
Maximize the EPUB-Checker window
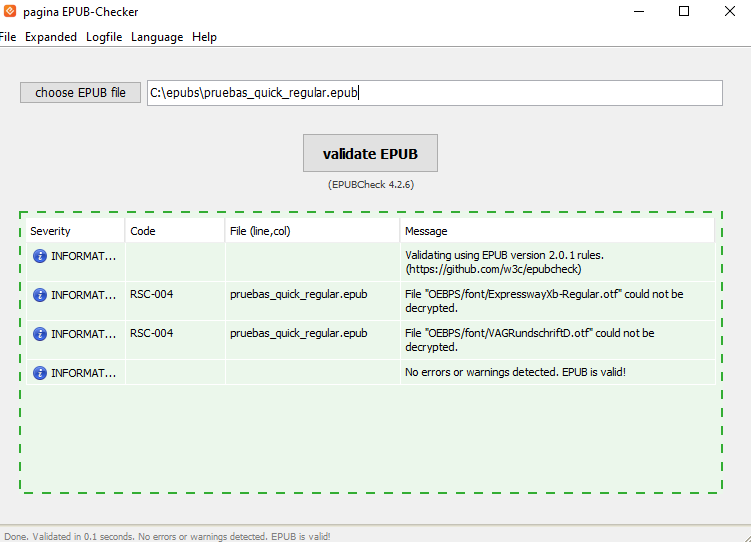click(x=684, y=11)
